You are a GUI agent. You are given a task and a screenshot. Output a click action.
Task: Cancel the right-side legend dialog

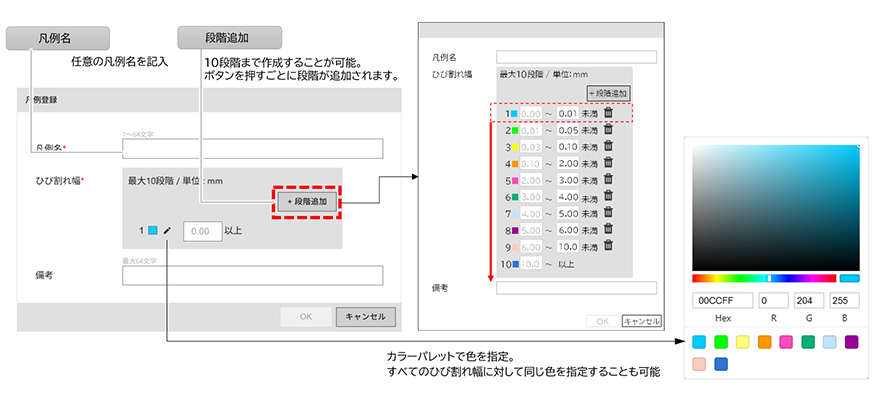640,321
